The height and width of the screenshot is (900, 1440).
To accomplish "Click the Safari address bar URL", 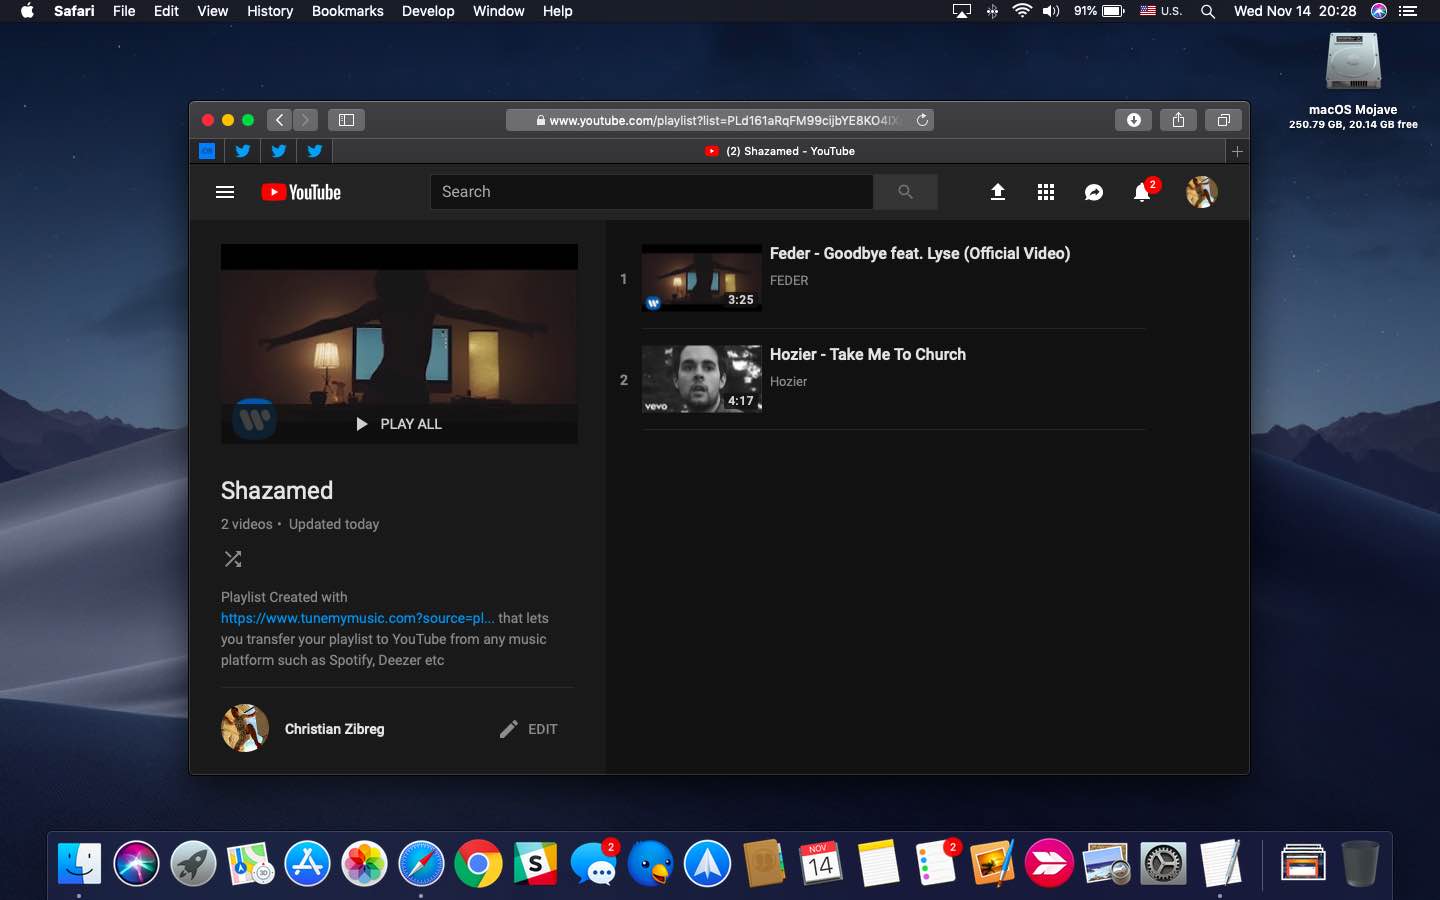I will tap(720, 120).
